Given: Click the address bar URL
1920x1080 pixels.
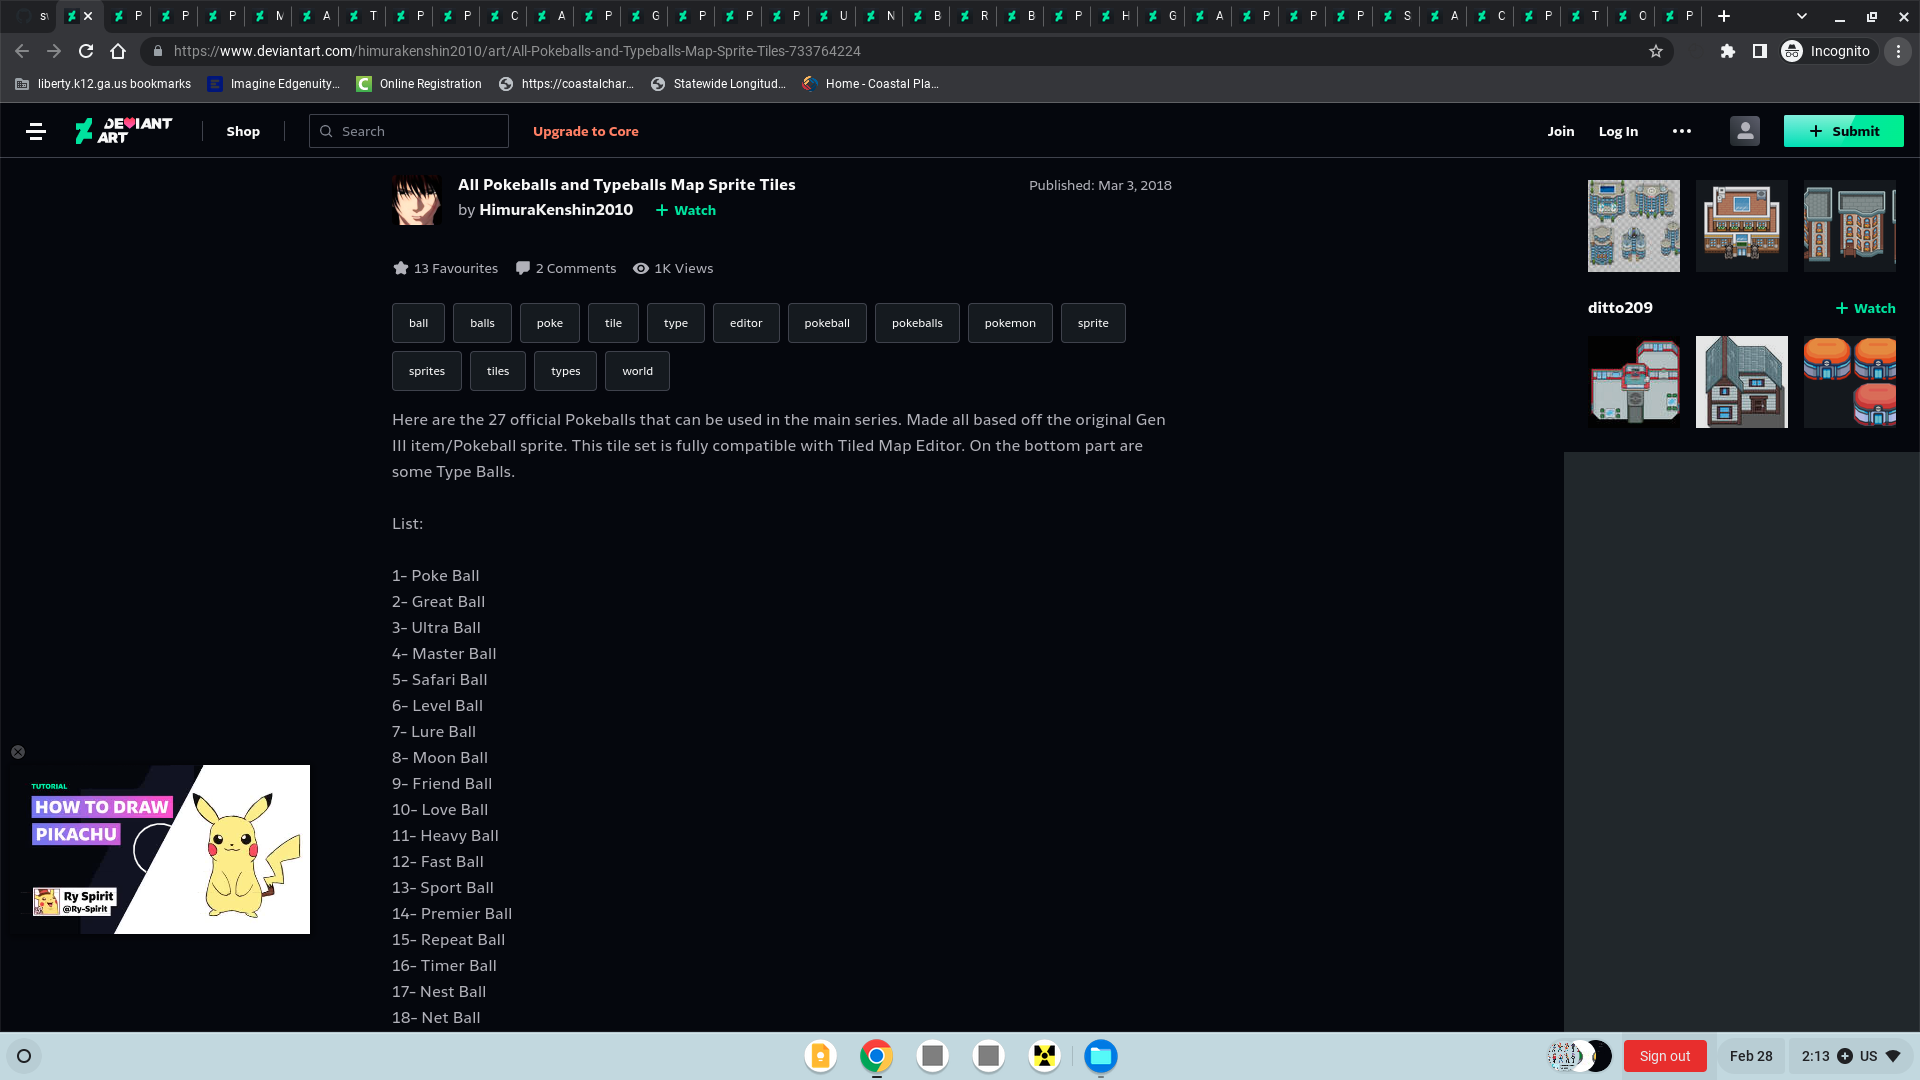Looking at the screenshot, I should tap(517, 51).
